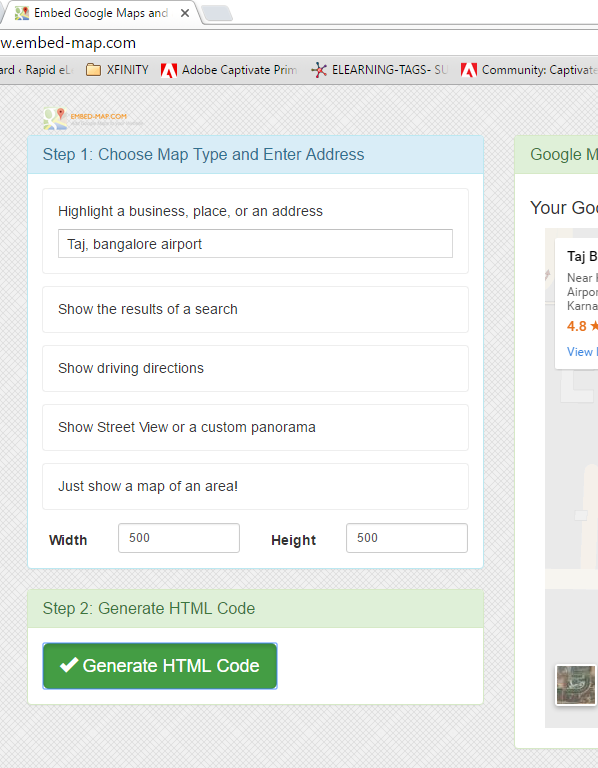The image size is (598, 768).
Task: Expand Just show a map of an area
Action: click(255, 486)
